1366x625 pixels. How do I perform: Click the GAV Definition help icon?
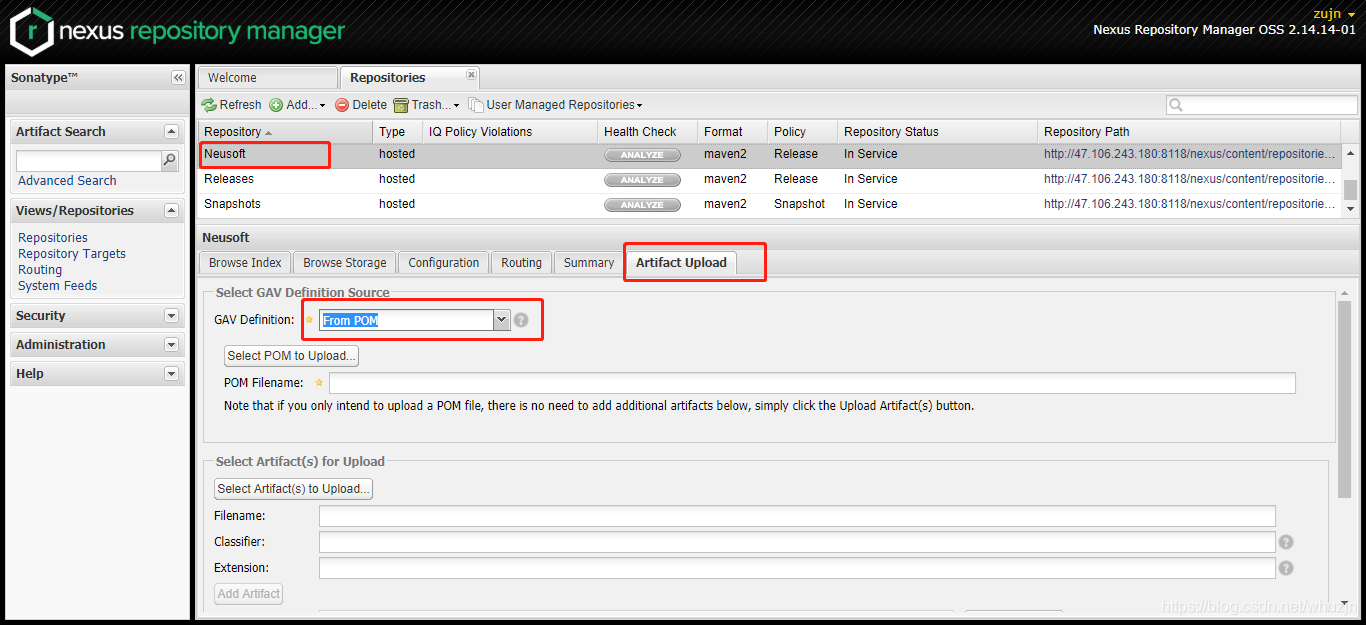pos(521,320)
